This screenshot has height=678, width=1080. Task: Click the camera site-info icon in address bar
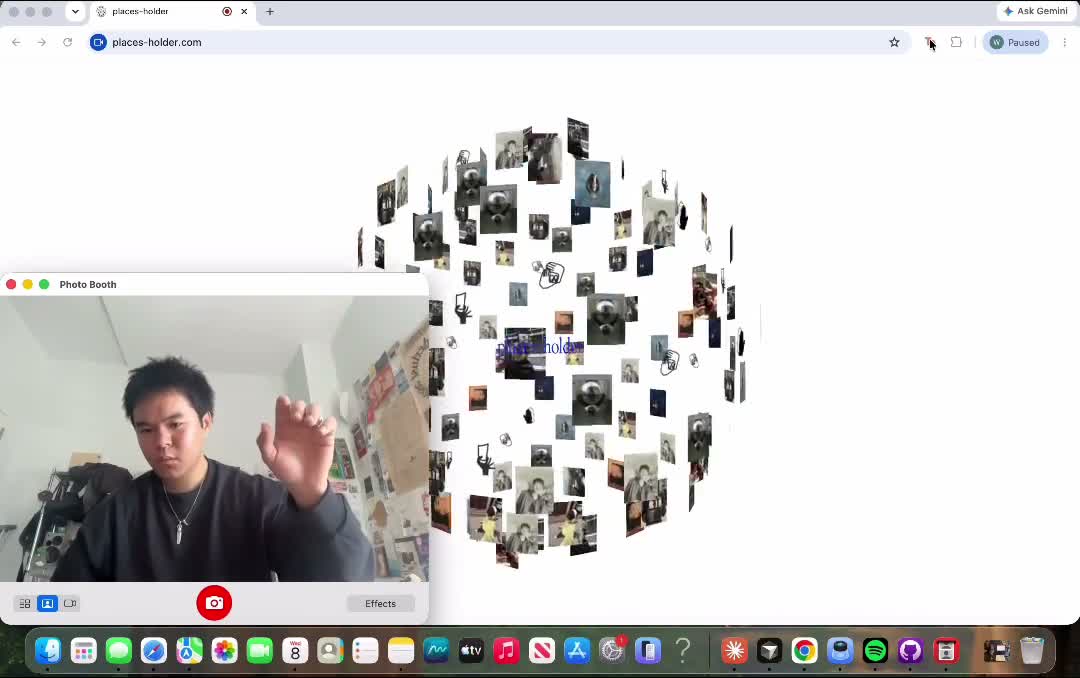pyautogui.click(x=98, y=42)
